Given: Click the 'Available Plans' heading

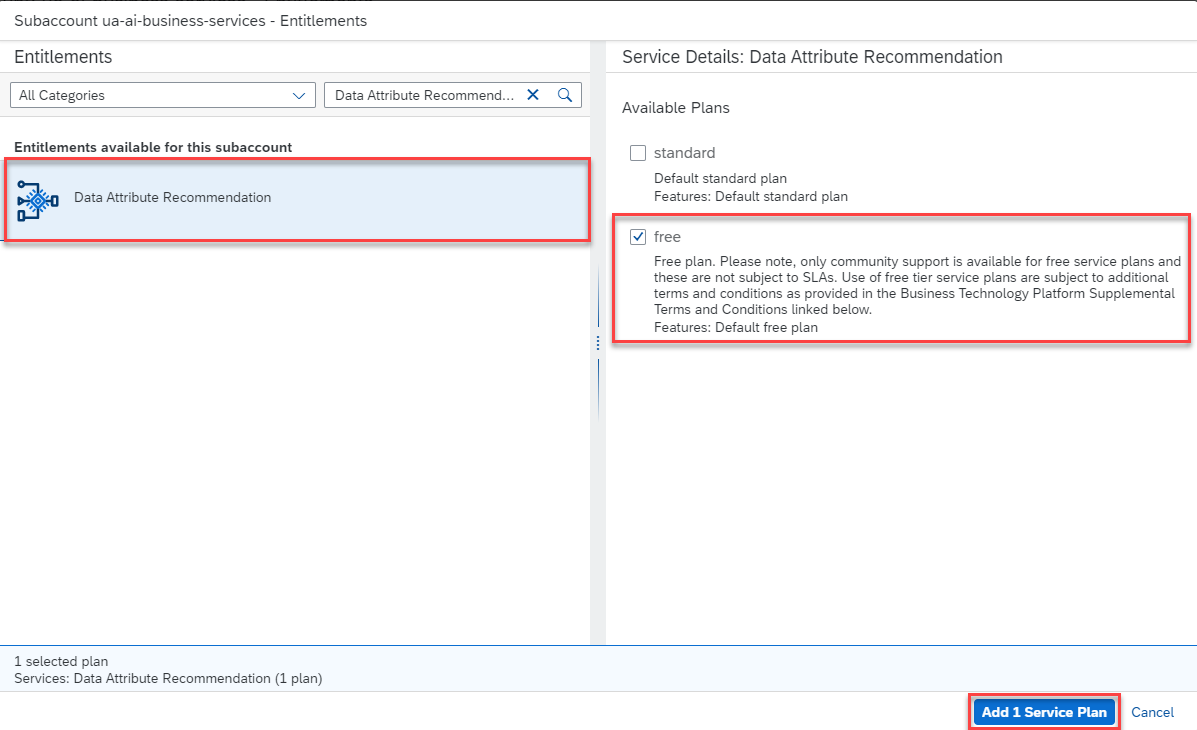Looking at the screenshot, I should (676, 108).
